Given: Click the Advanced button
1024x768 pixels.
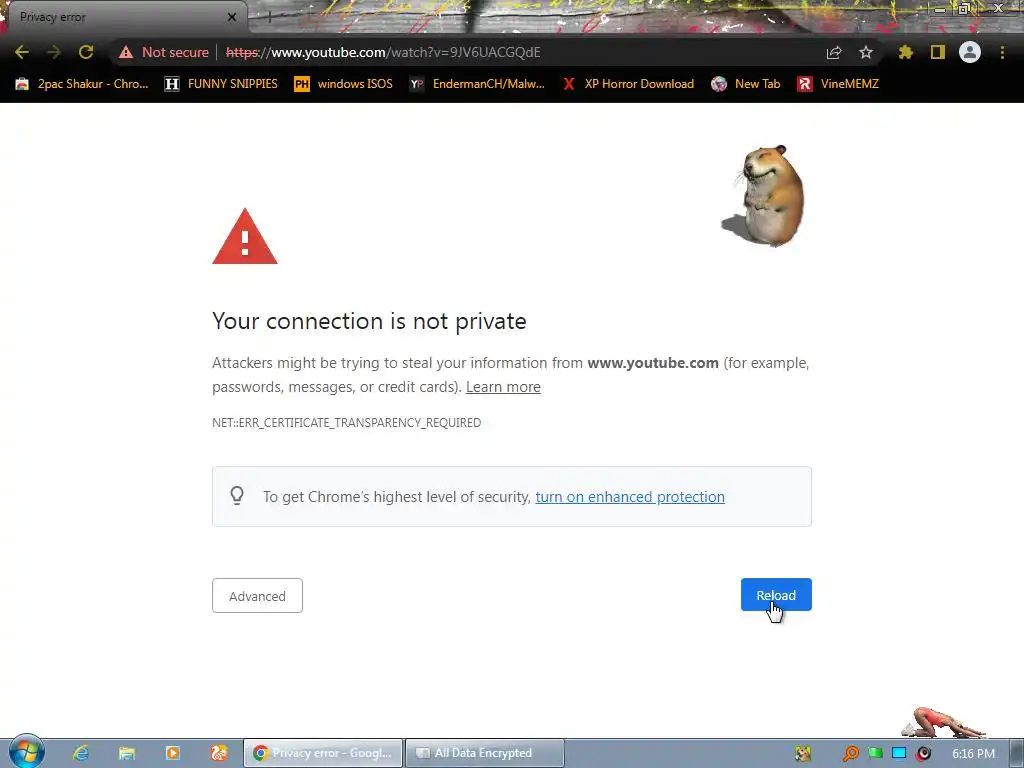Looking at the screenshot, I should tap(257, 596).
